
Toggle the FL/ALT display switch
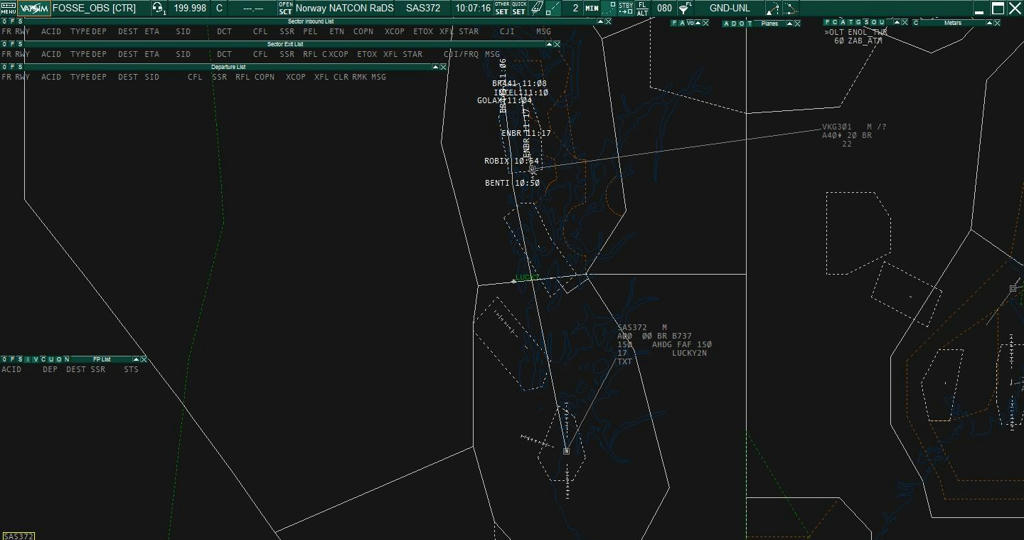[642, 8]
